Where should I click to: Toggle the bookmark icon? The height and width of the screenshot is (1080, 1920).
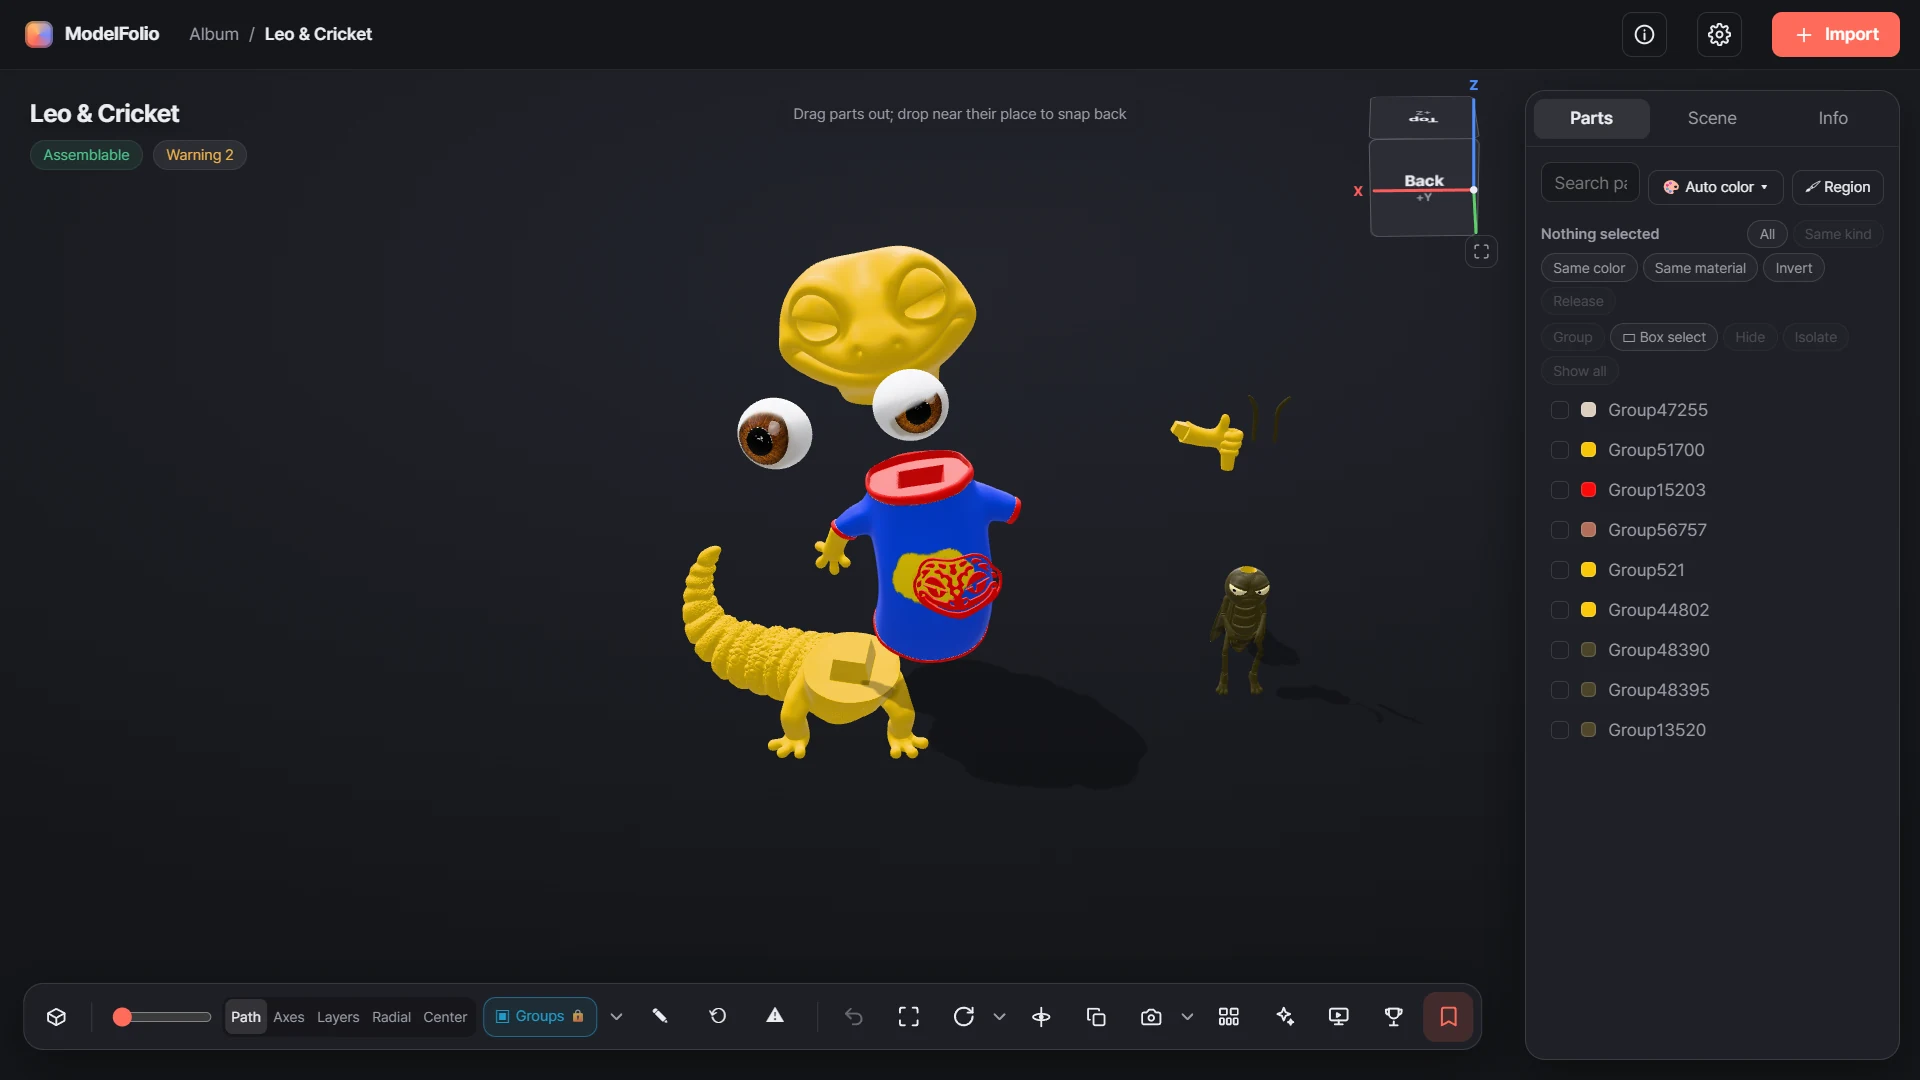pos(1448,1017)
